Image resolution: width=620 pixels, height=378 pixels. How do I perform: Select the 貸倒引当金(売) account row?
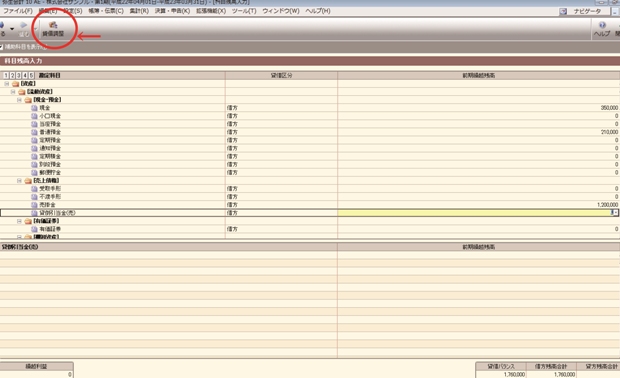[310, 213]
